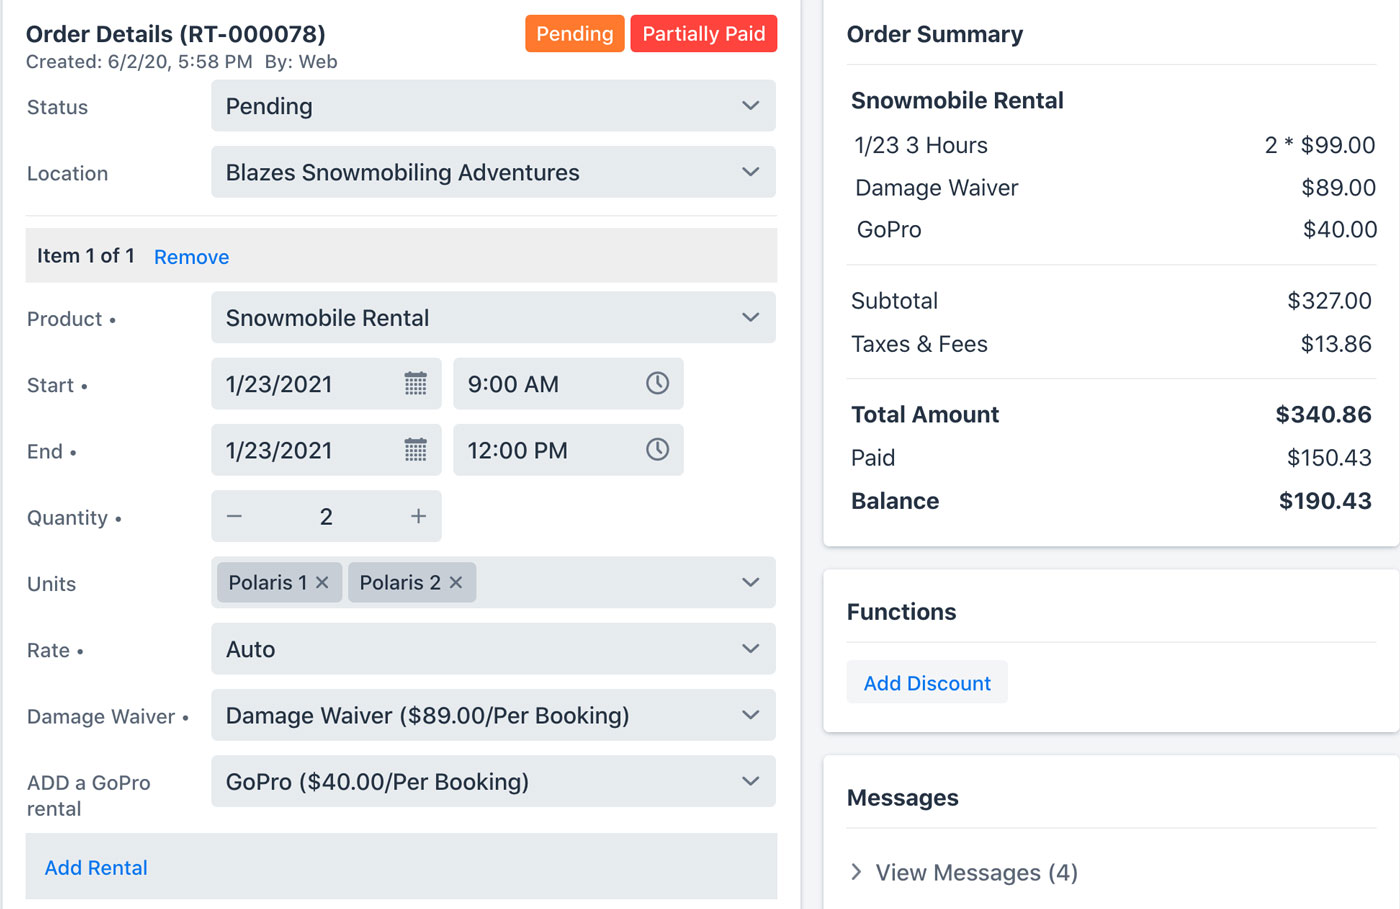Image resolution: width=1400 pixels, height=909 pixels.
Task: Expand the Units selection dropdown arrow
Action: coord(750,583)
